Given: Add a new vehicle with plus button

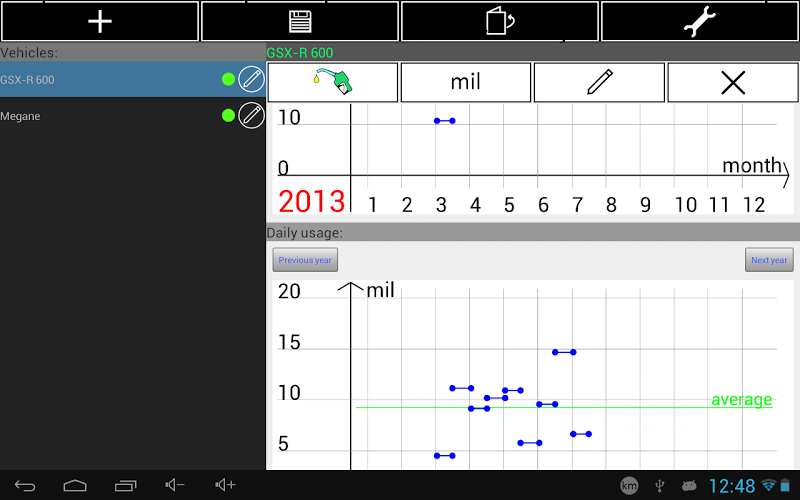Looking at the screenshot, I should click(x=100, y=21).
